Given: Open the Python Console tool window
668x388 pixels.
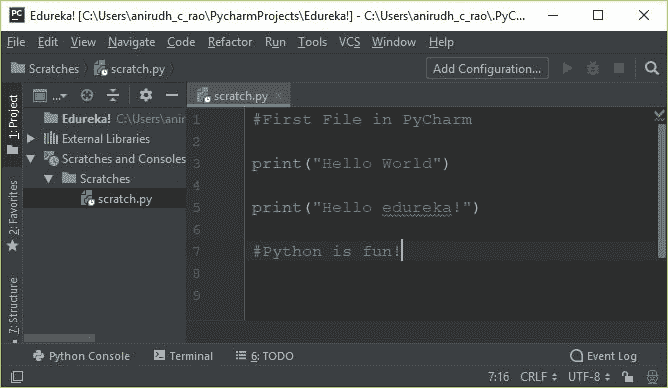Looking at the screenshot, I should tap(81, 356).
